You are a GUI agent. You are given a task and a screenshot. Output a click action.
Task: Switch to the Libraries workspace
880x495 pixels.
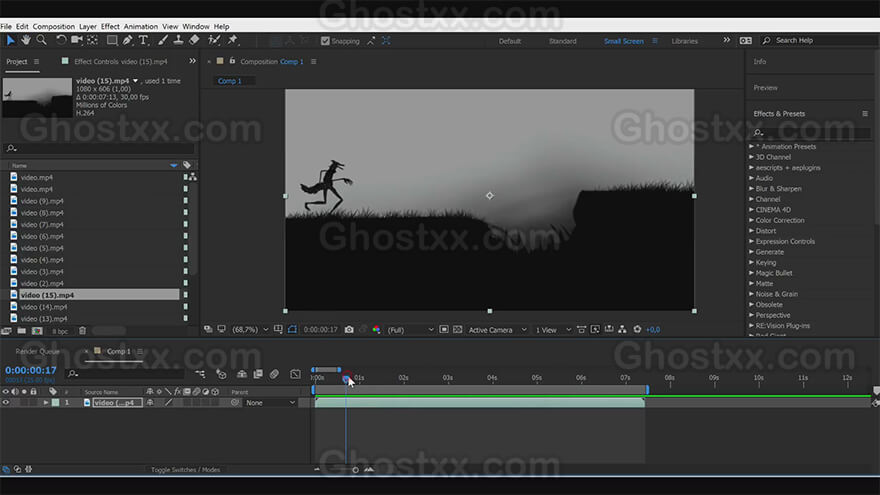click(685, 41)
